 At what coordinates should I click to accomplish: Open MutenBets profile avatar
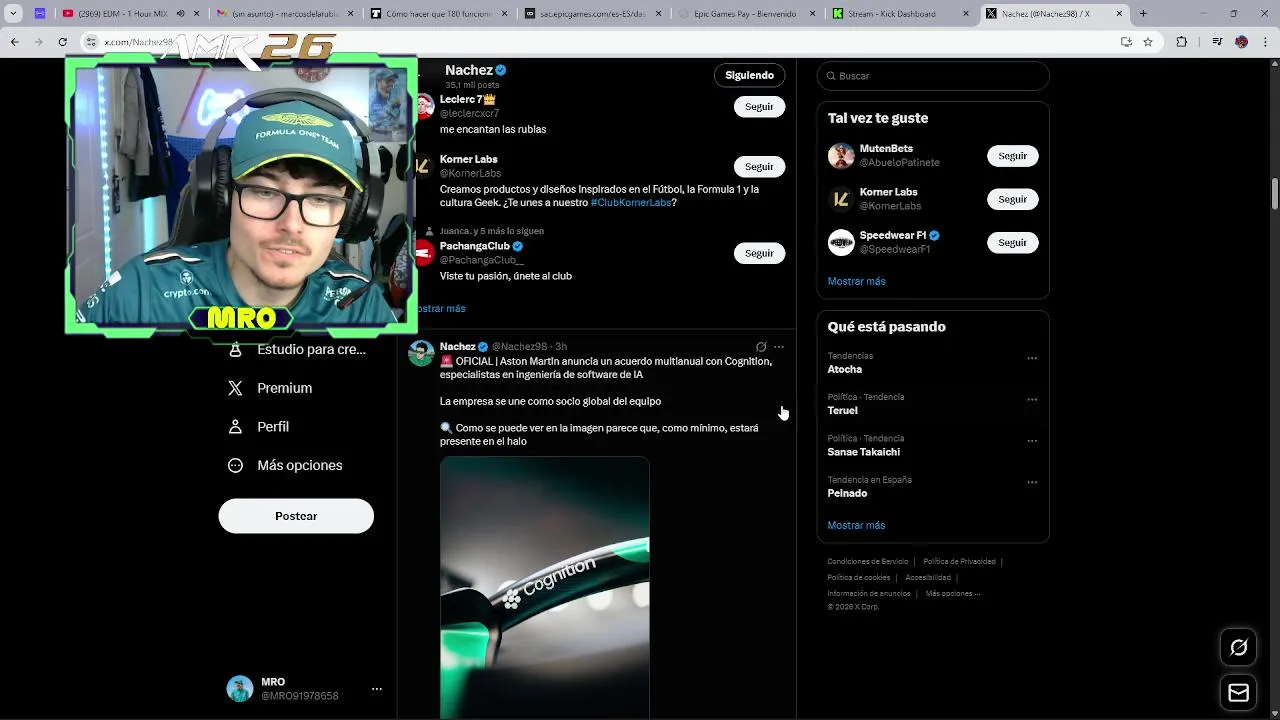point(841,156)
